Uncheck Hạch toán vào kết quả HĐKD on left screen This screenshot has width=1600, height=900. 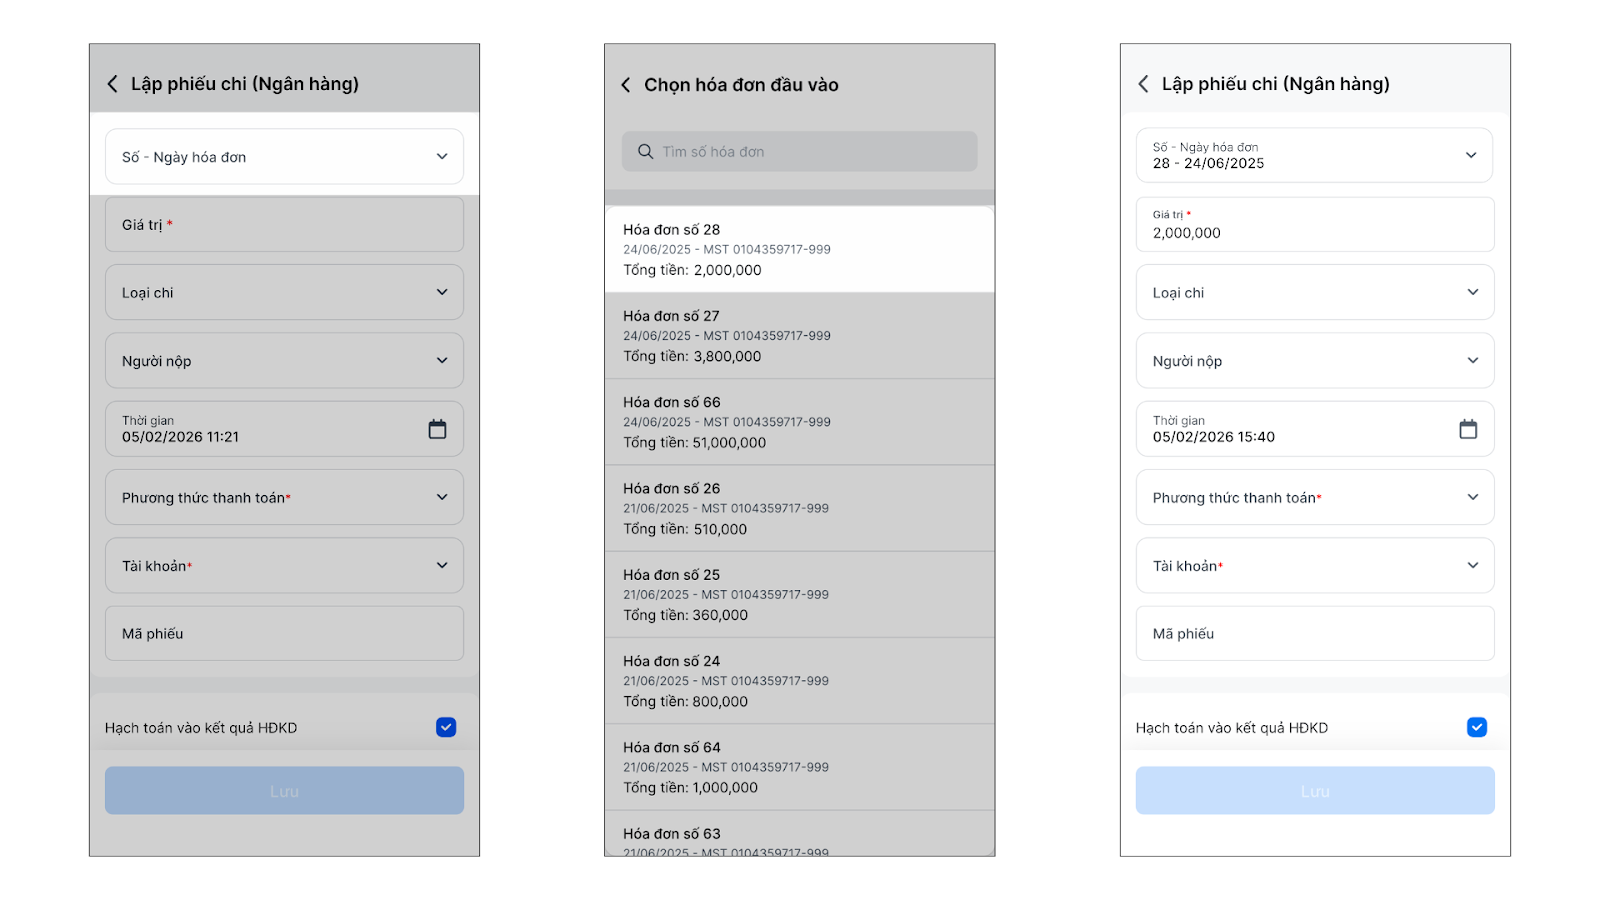(x=446, y=727)
